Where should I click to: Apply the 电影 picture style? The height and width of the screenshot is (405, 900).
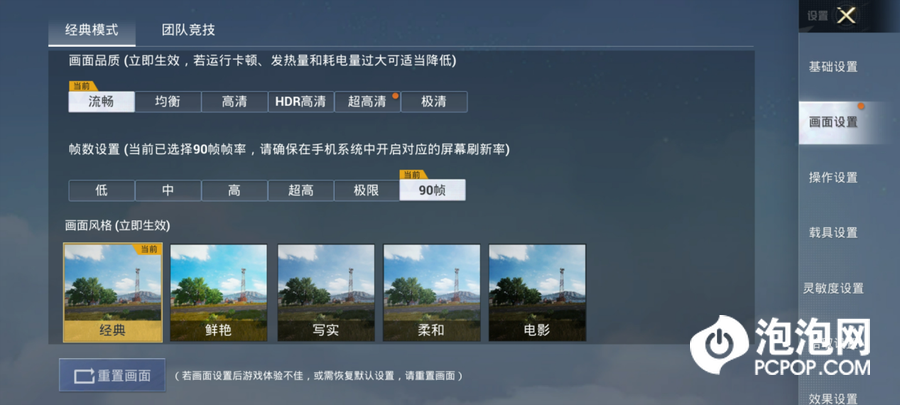pyautogui.click(x=537, y=293)
